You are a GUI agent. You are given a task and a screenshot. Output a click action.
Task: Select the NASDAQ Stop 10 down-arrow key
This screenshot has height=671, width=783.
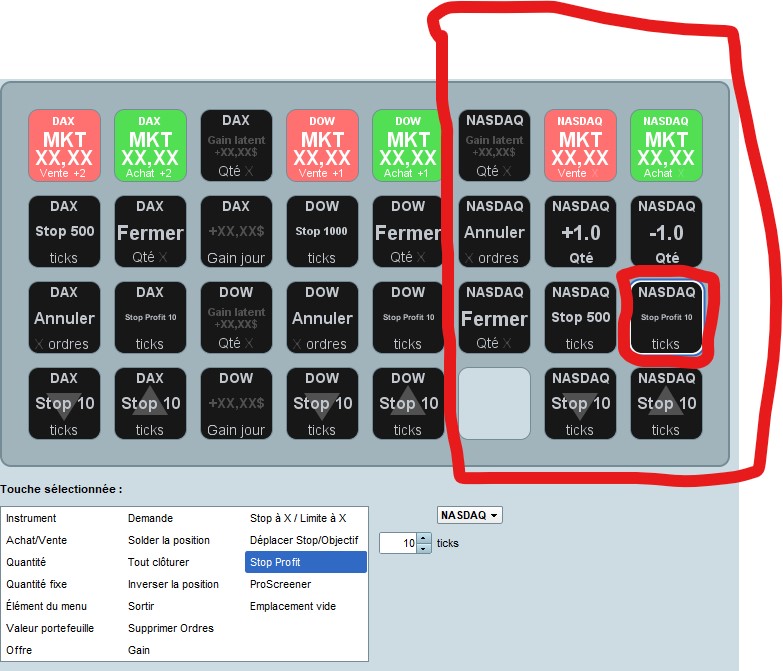580,403
